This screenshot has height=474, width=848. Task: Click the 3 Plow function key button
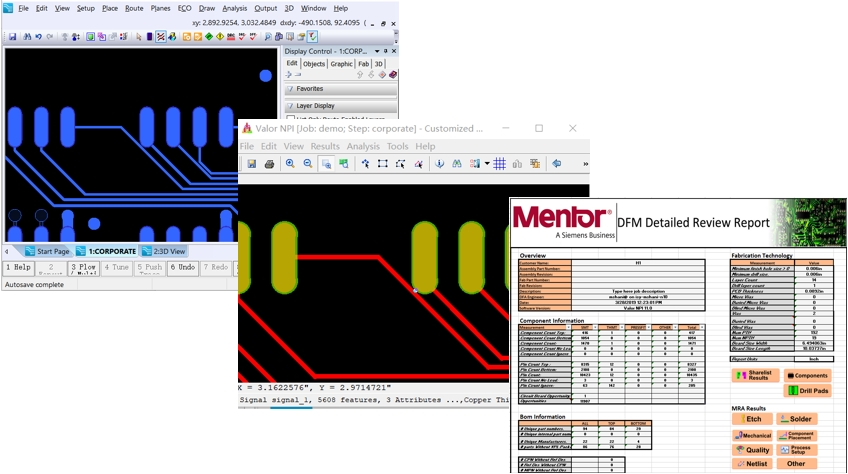84,268
